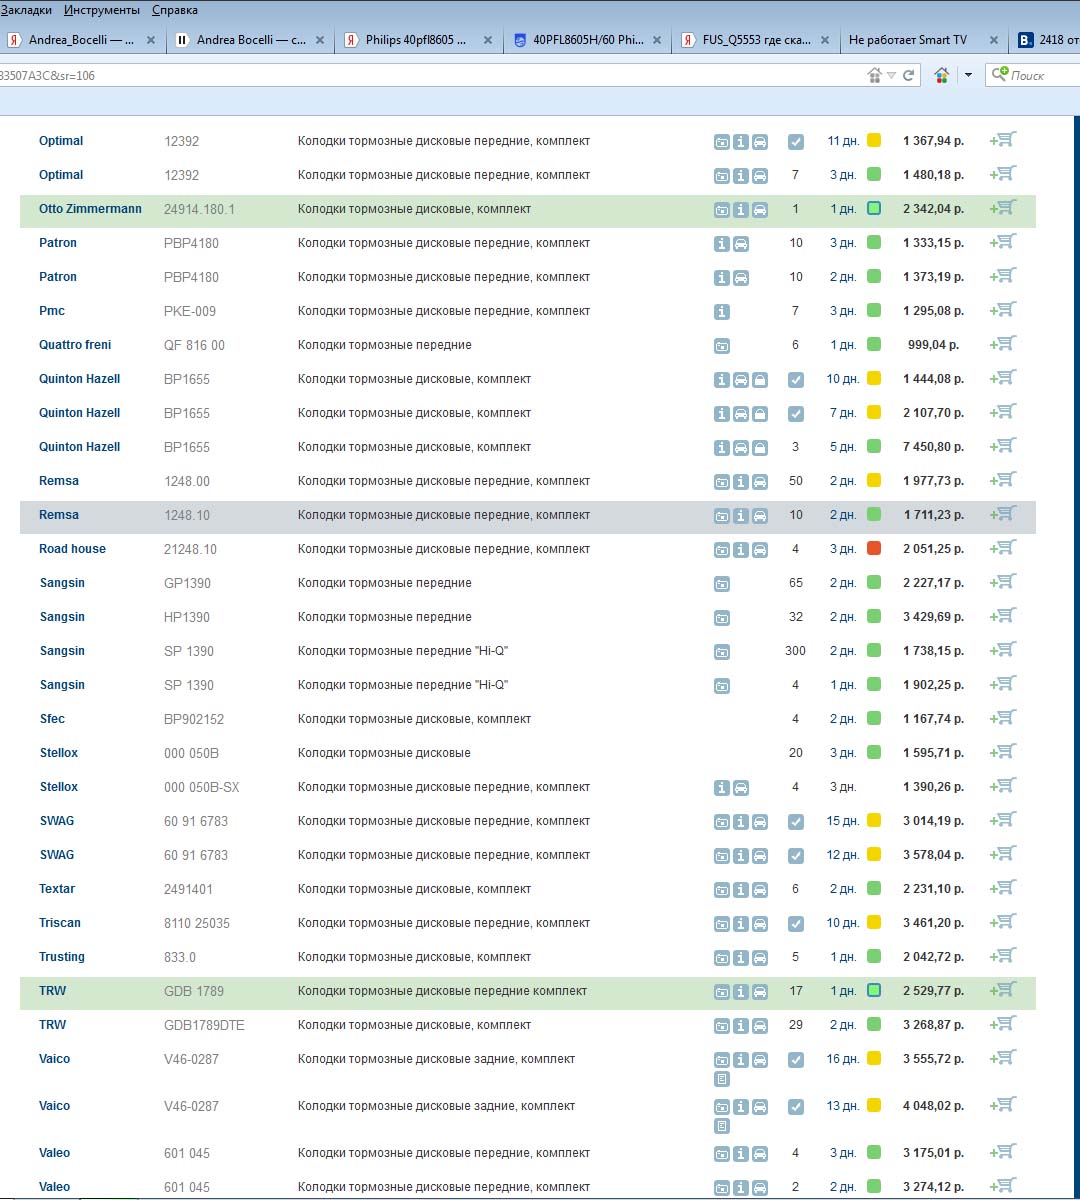Toggle checkmark for Optimal 11 дн. row
This screenshot has height=1200, width=1080.
(x=796, y=142)
